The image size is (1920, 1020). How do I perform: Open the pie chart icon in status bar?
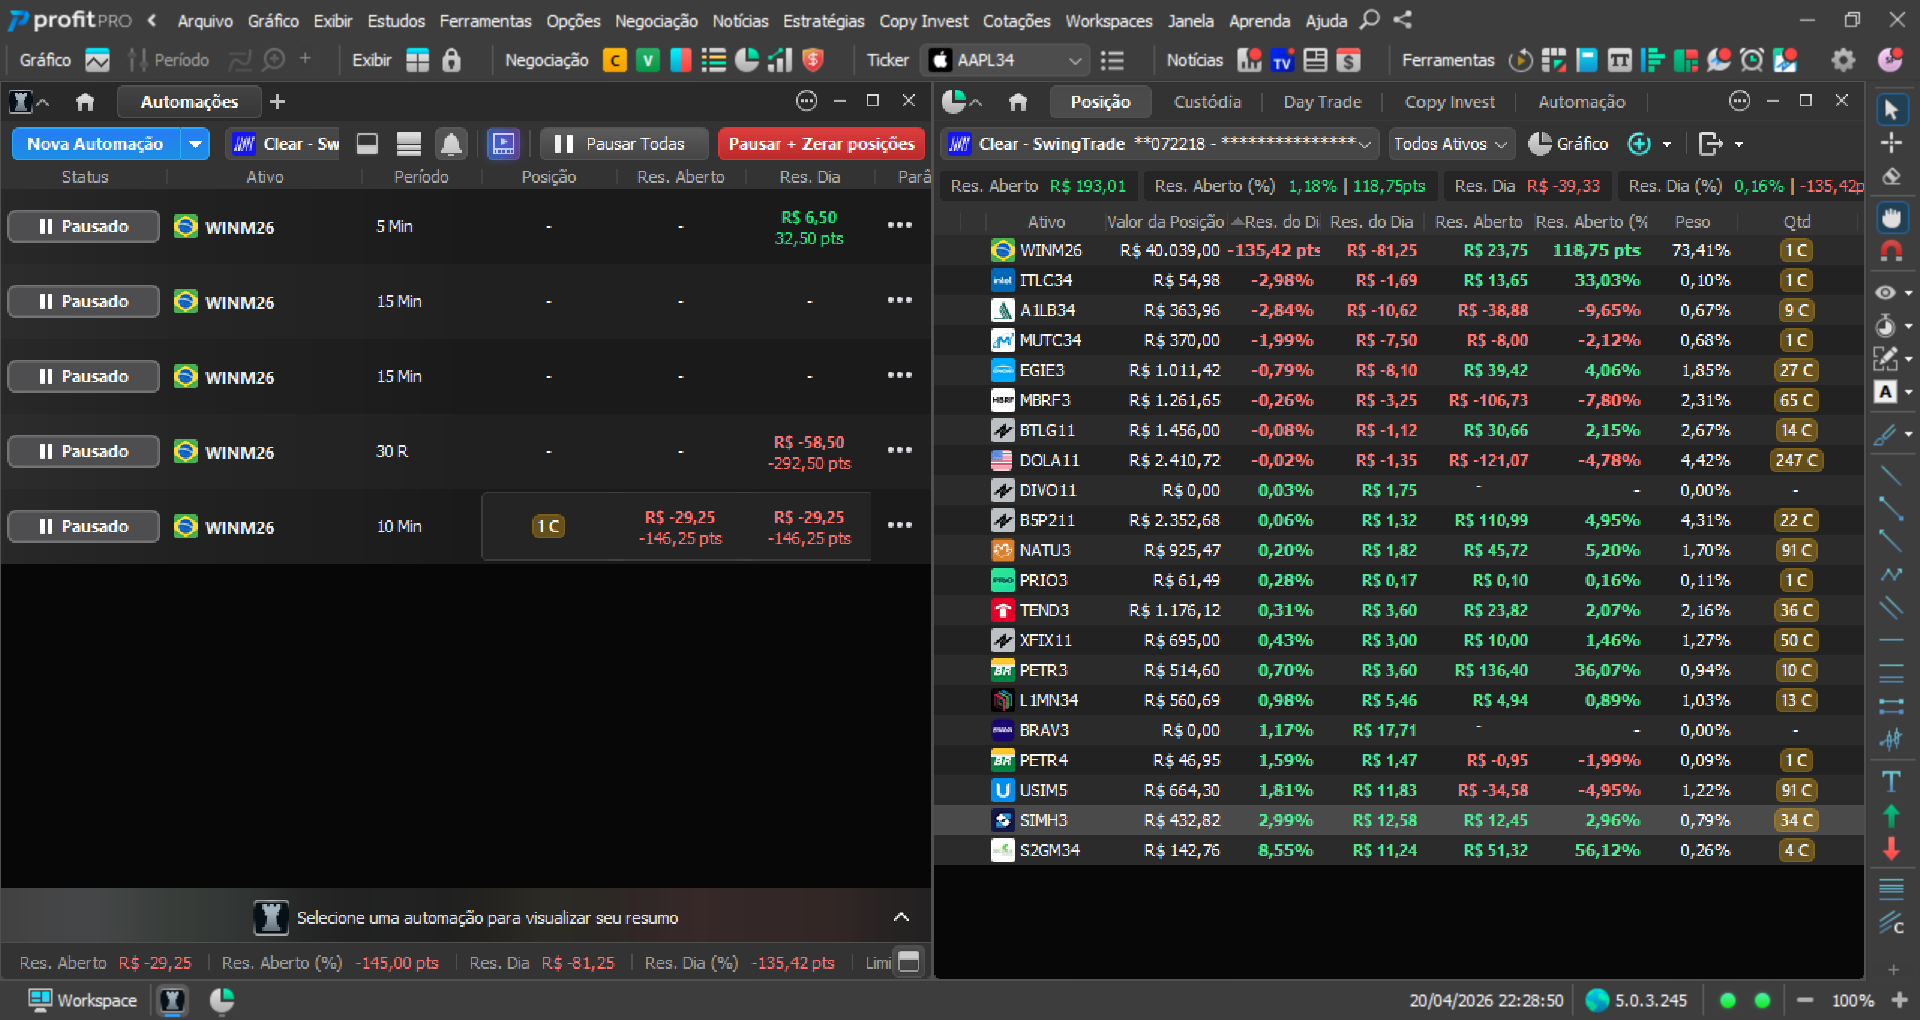[222, 1000]
